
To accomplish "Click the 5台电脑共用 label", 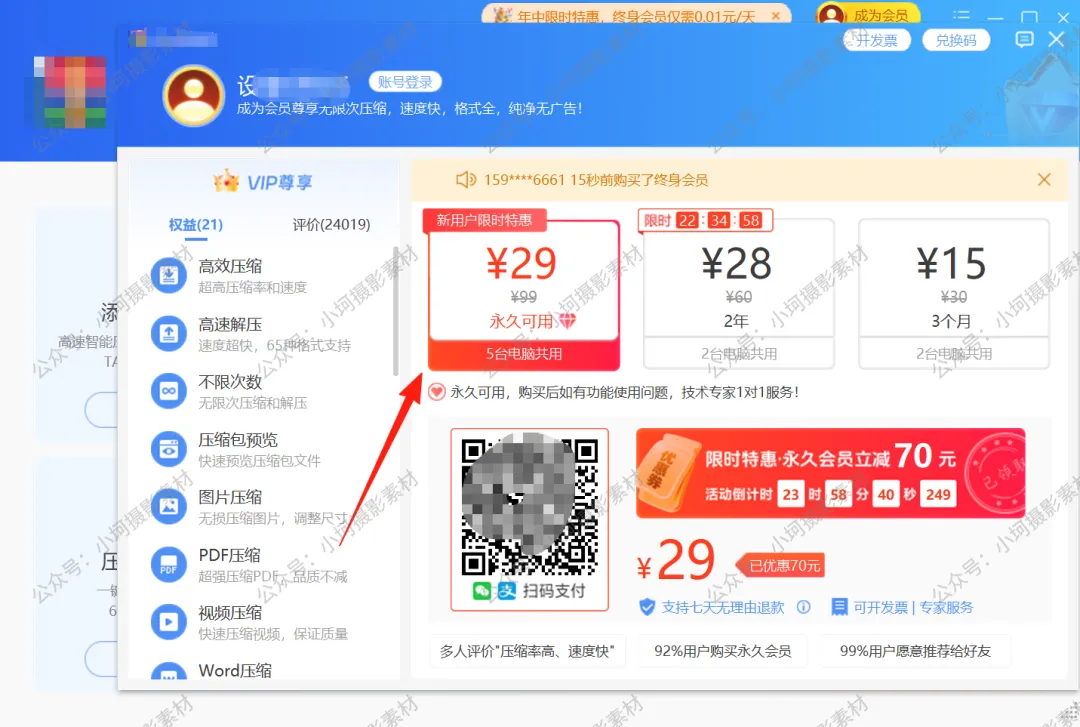I will coord(524,354).
